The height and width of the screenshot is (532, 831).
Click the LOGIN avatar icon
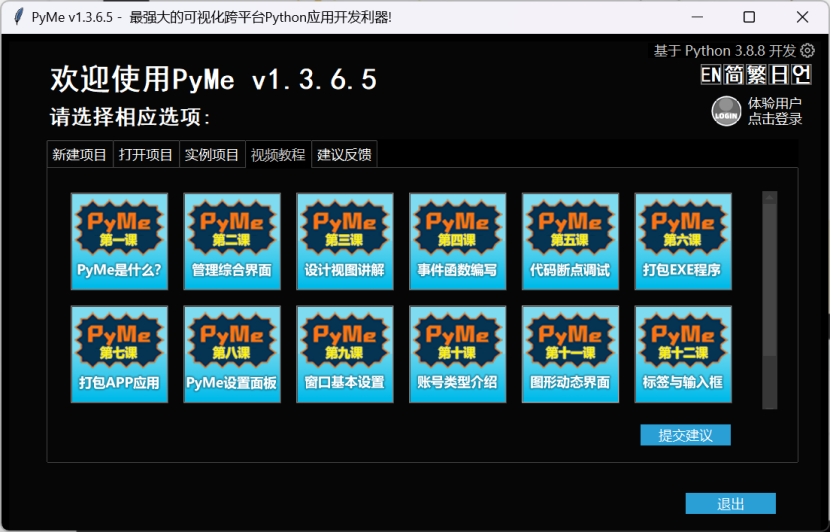[x=726, y=111]
